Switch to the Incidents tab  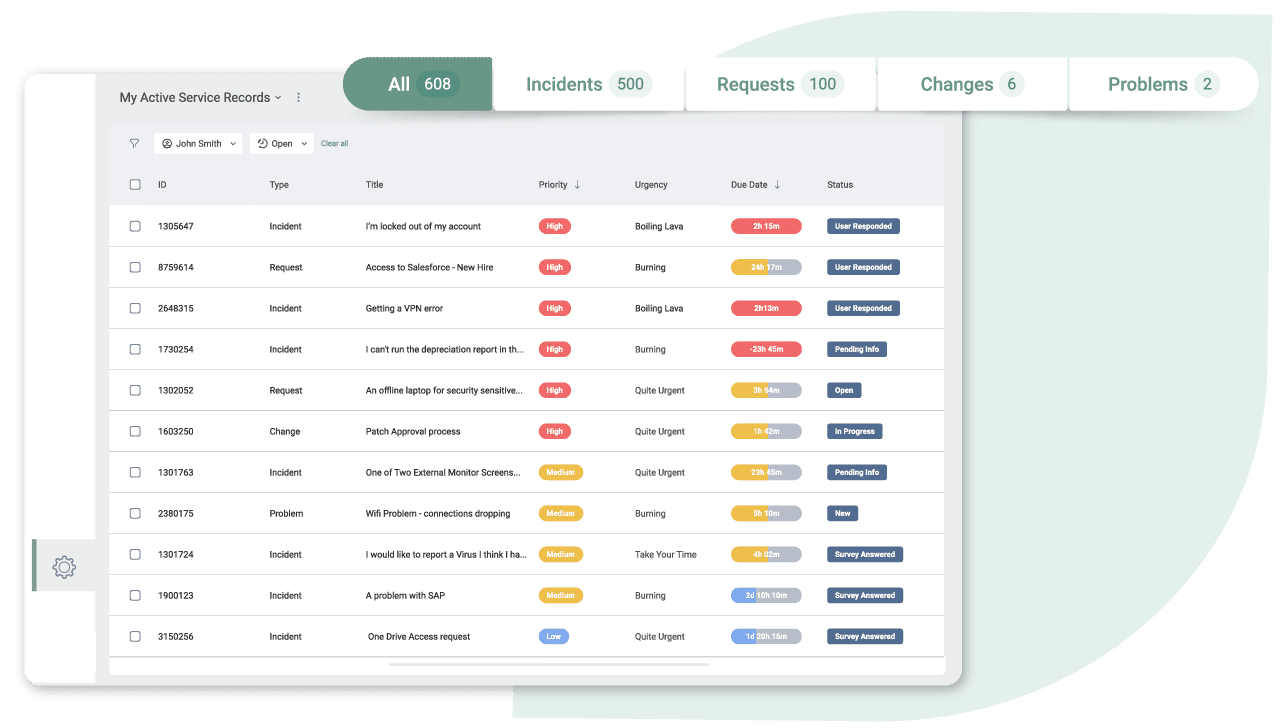pos(588,84)
